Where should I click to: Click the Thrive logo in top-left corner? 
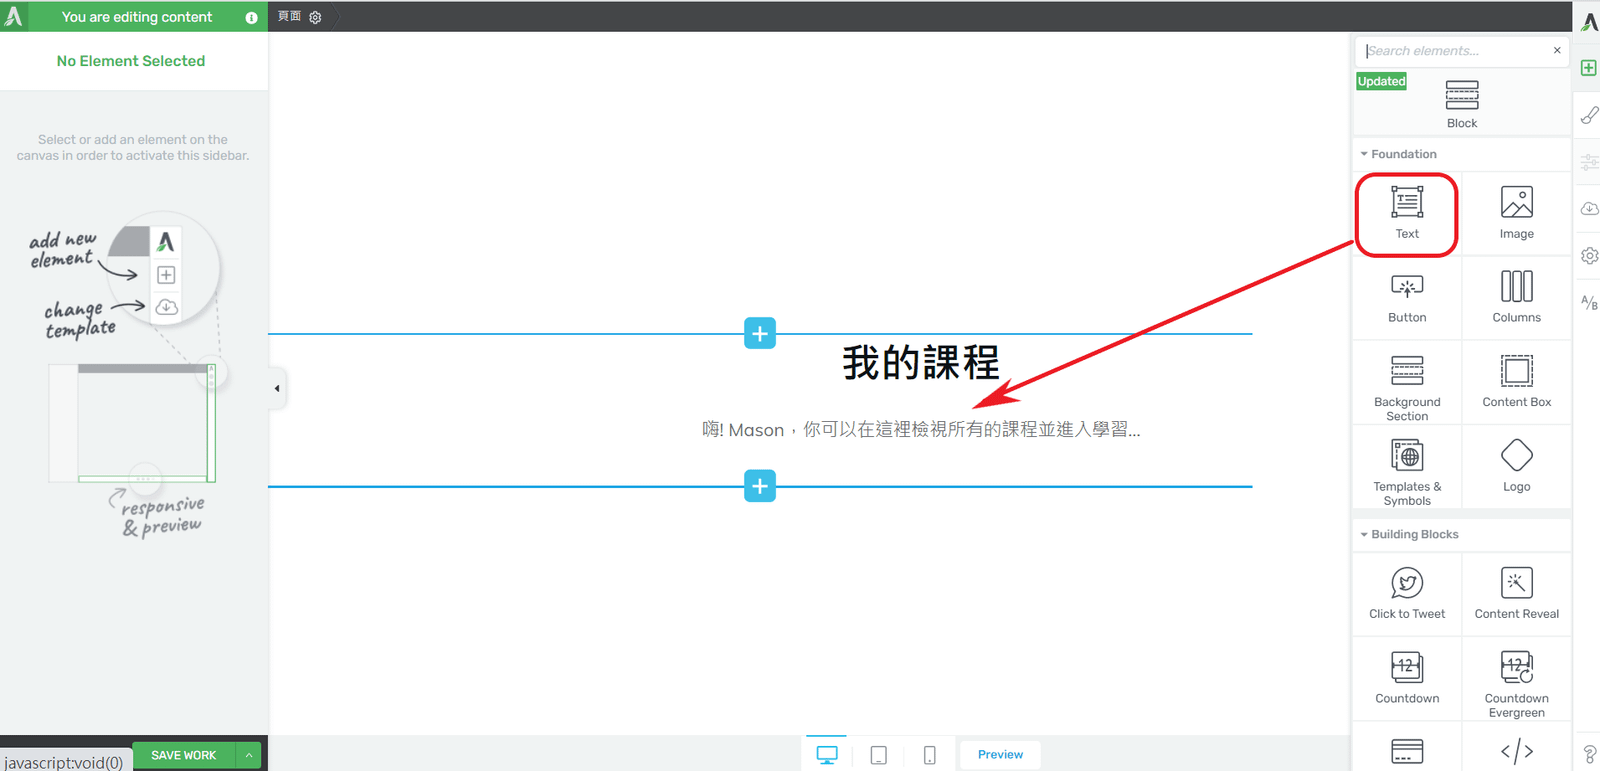pos(14,16)
